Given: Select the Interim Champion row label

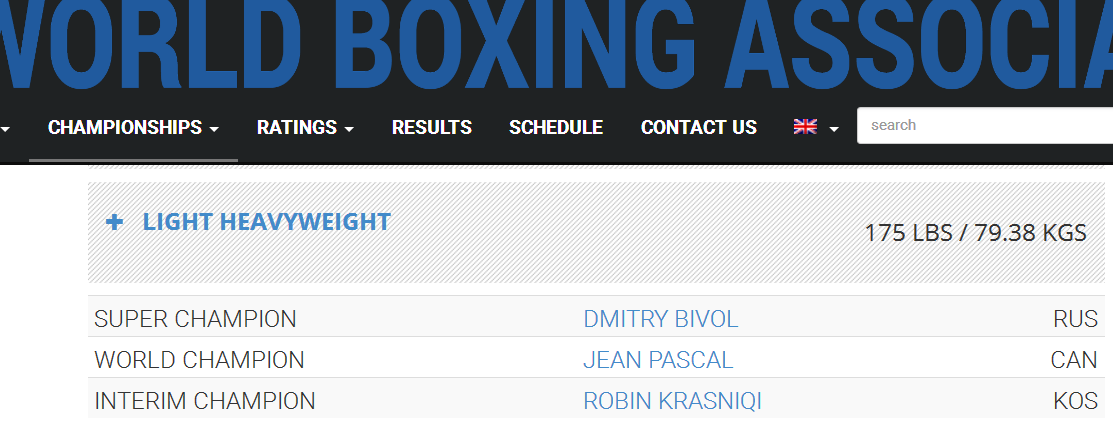Looking at the screenshot, I should [x=204, y=401].
